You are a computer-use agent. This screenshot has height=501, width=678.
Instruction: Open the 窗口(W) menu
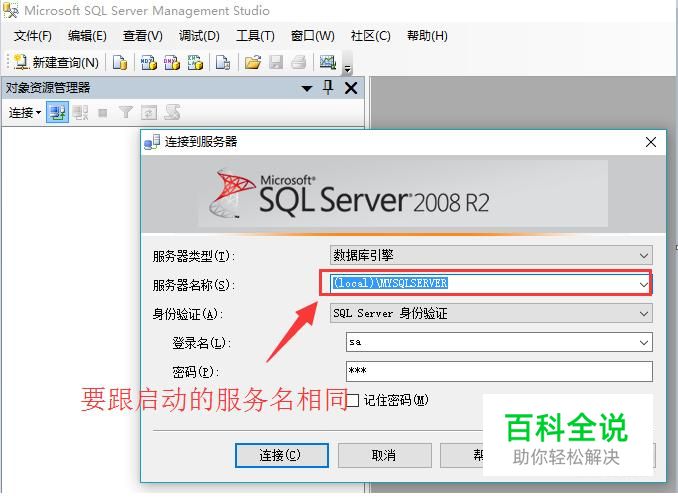tap(313, 36)
